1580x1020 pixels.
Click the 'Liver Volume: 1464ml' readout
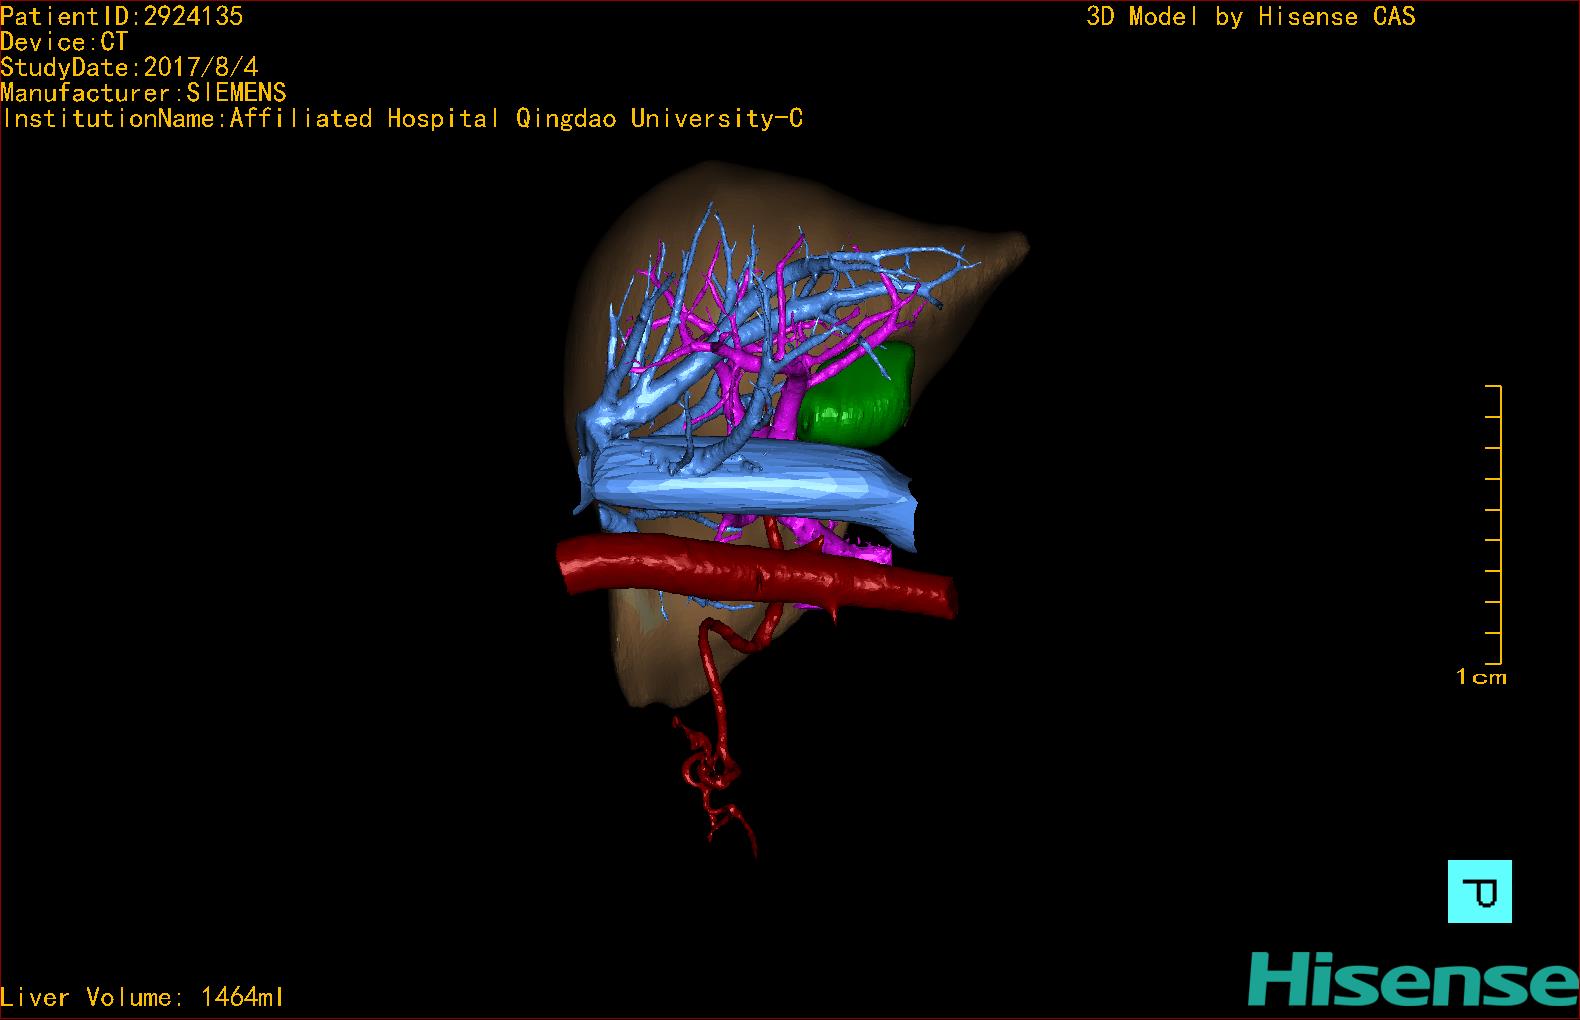pyautogui.click(x=142, y=997)
